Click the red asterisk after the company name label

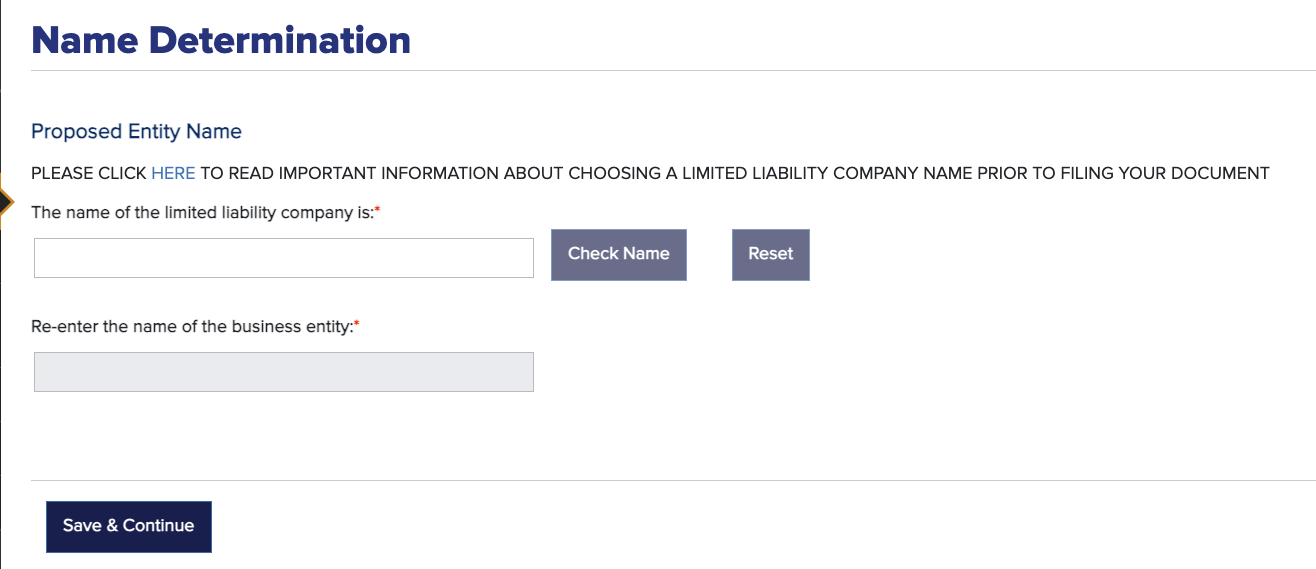[x=378, y=210]
